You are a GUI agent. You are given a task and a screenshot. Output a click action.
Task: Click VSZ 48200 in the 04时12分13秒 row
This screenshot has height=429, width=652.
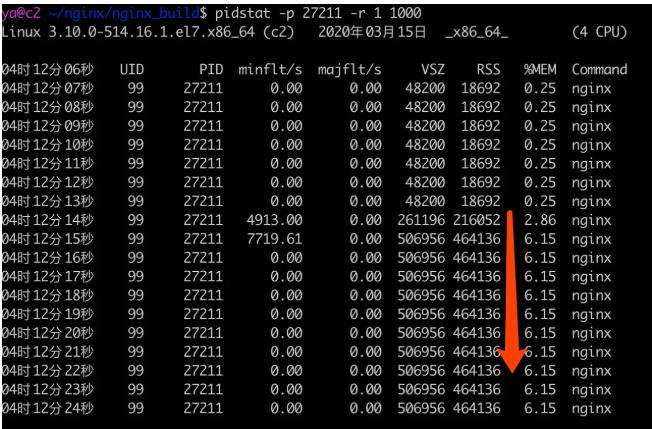(x=425, y=202)
